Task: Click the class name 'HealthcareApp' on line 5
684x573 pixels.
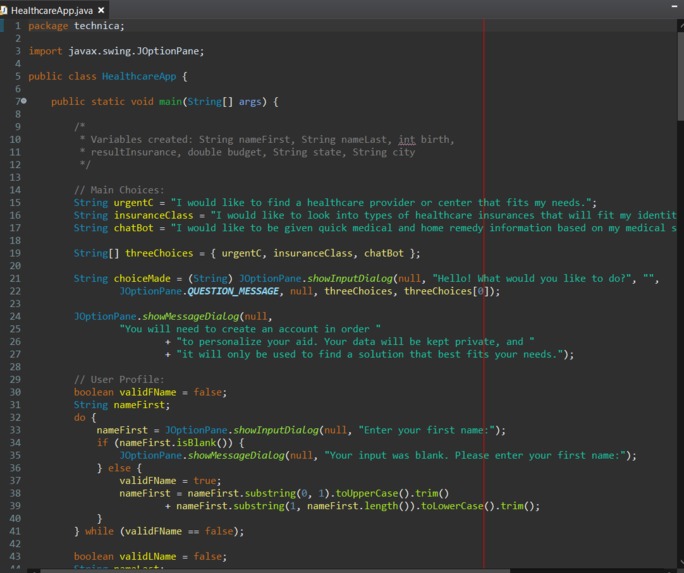Action: (x=139, y=76)
